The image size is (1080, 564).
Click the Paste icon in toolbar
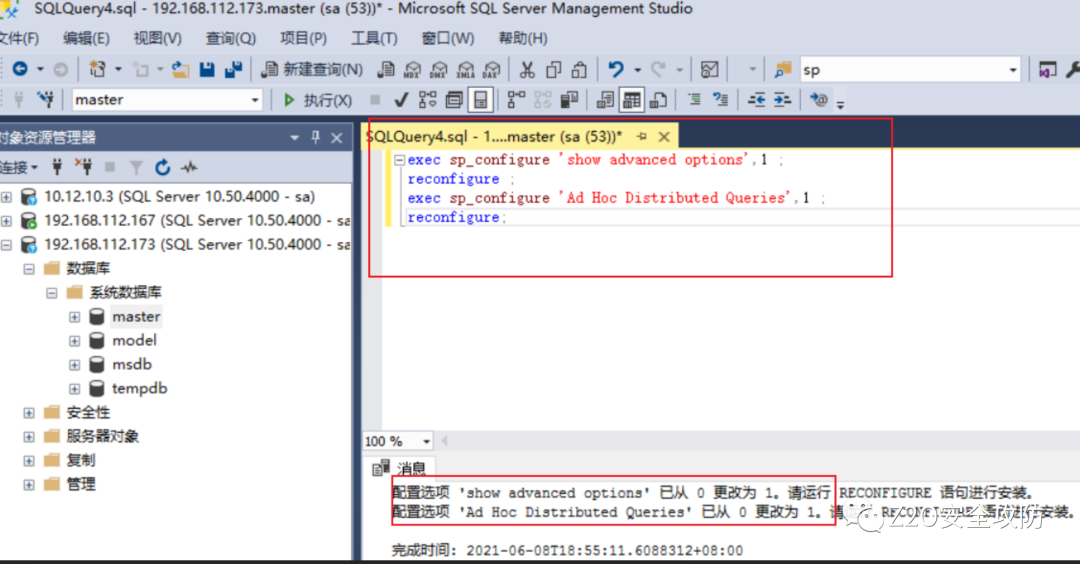pos(579,69)
